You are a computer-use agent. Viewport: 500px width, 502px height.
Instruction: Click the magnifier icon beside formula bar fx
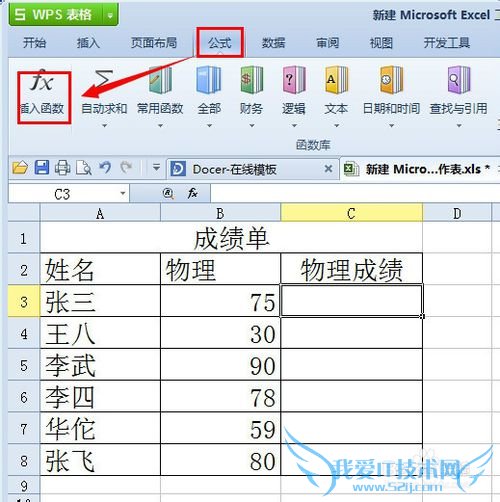[x=168, y=193]
